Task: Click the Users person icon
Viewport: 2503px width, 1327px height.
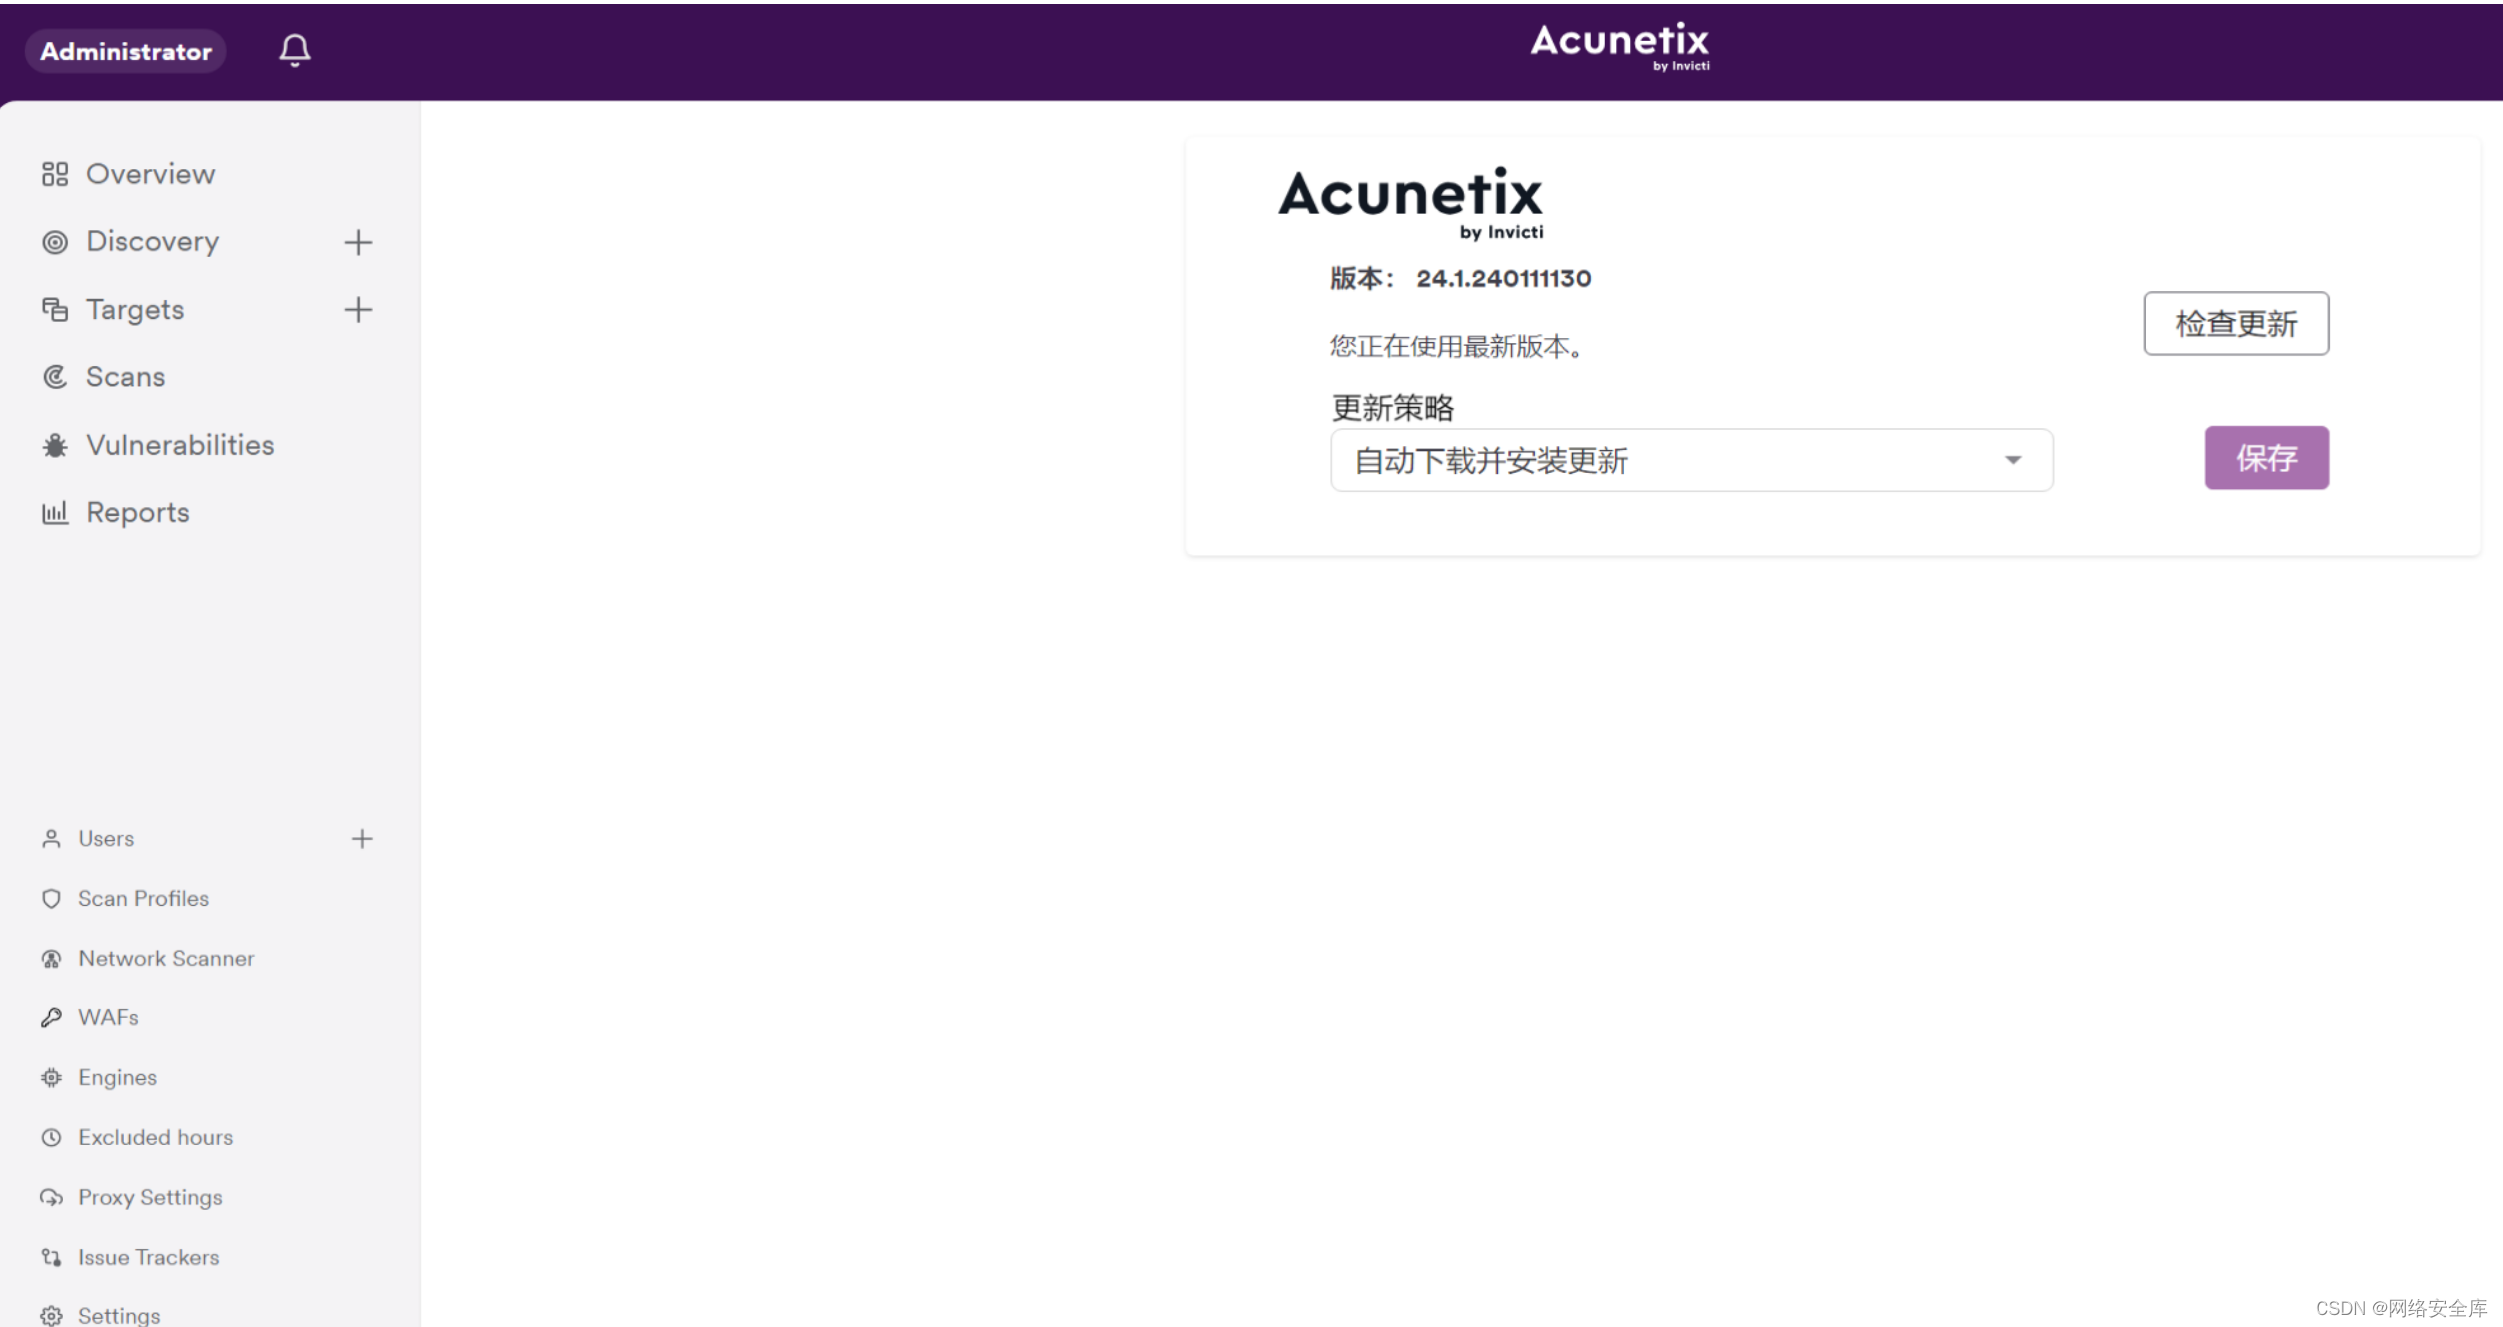Action: click(51, 838)
